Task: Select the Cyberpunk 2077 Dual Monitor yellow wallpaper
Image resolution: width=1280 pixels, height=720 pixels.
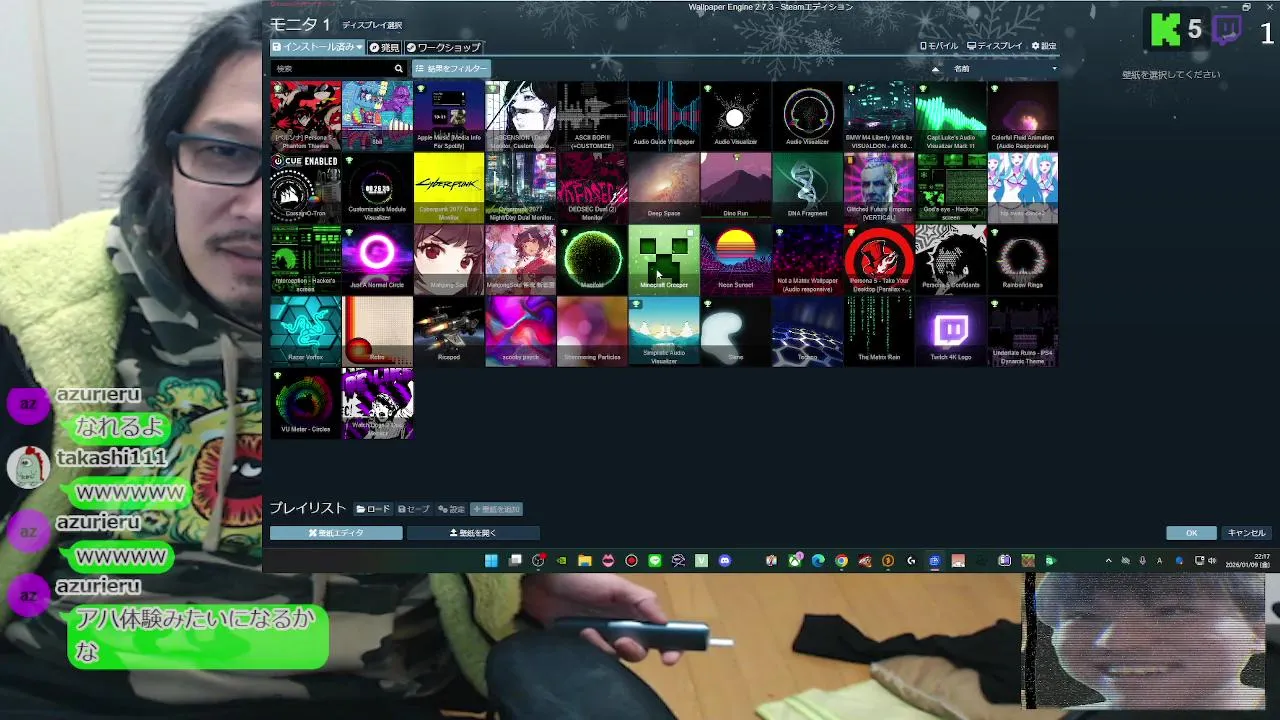Action: pos(449,187)
